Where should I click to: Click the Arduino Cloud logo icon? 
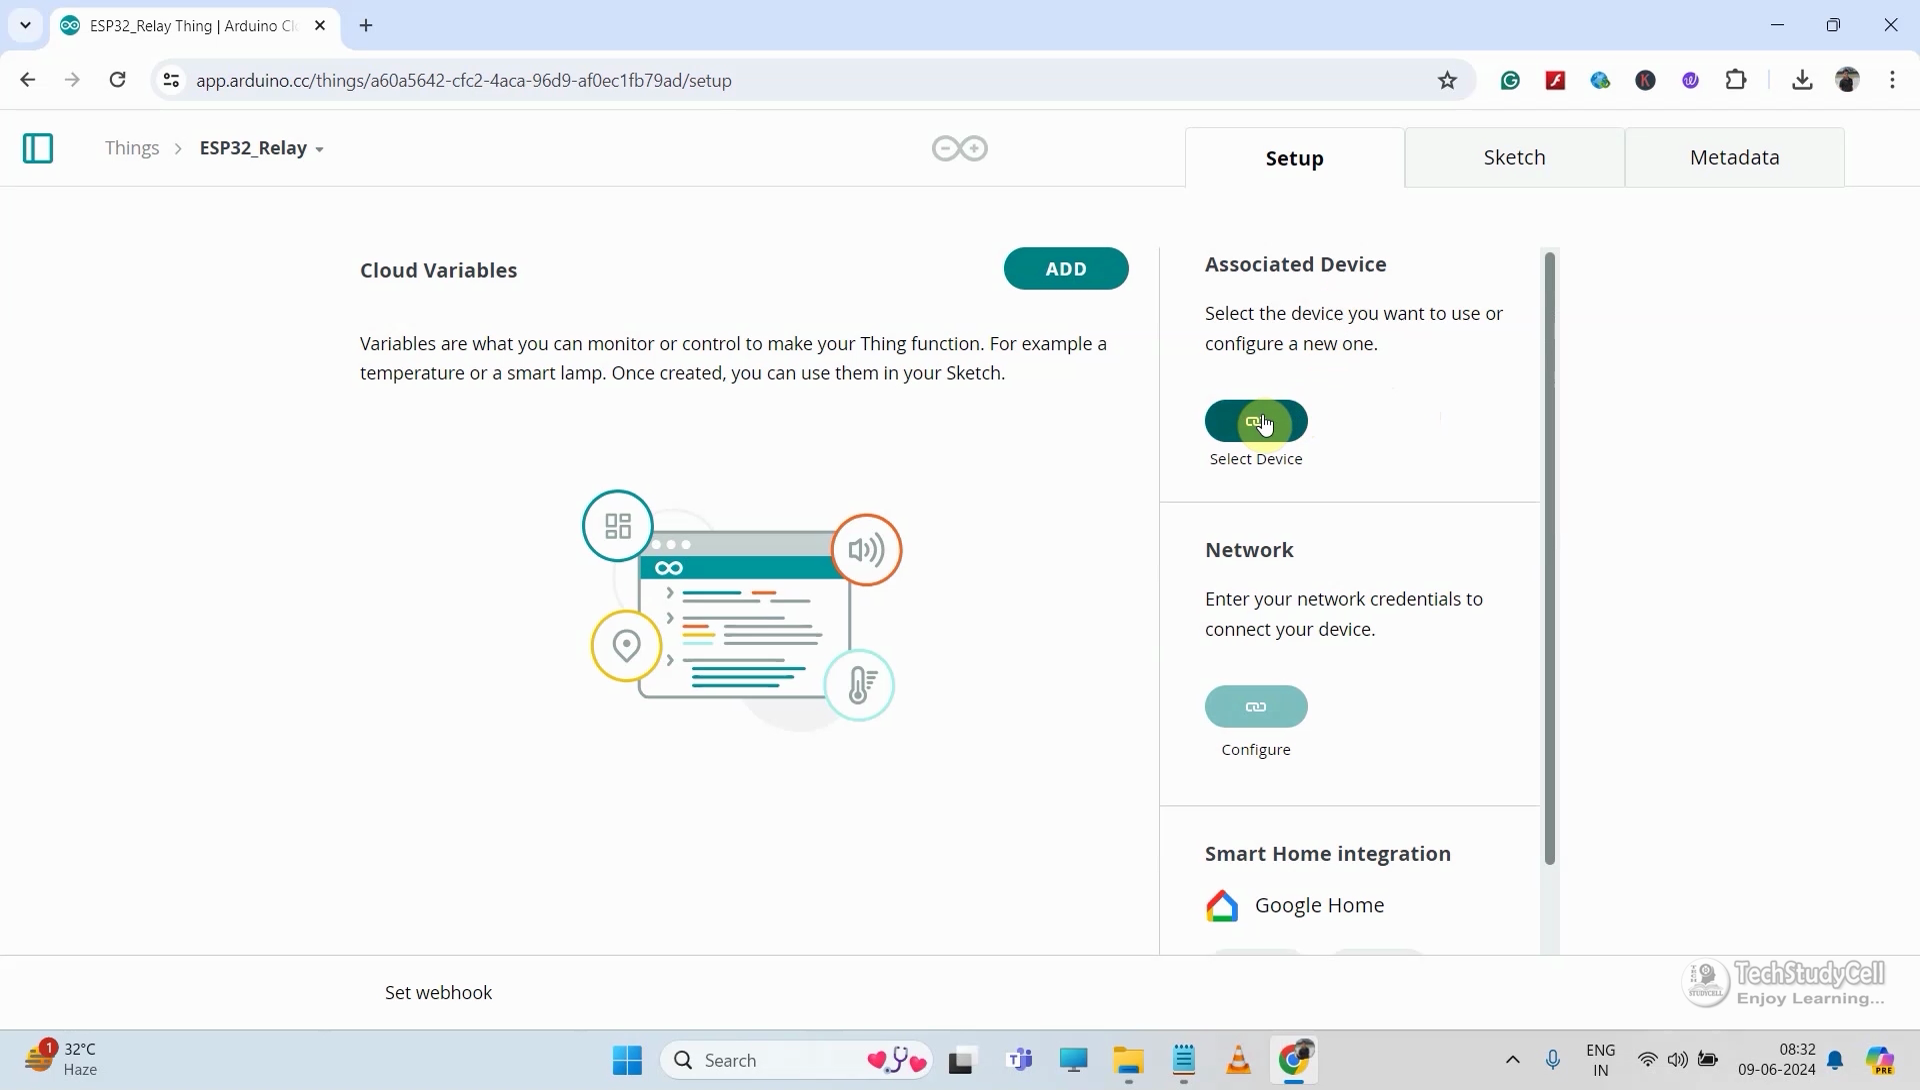click(x=960, y=148)
